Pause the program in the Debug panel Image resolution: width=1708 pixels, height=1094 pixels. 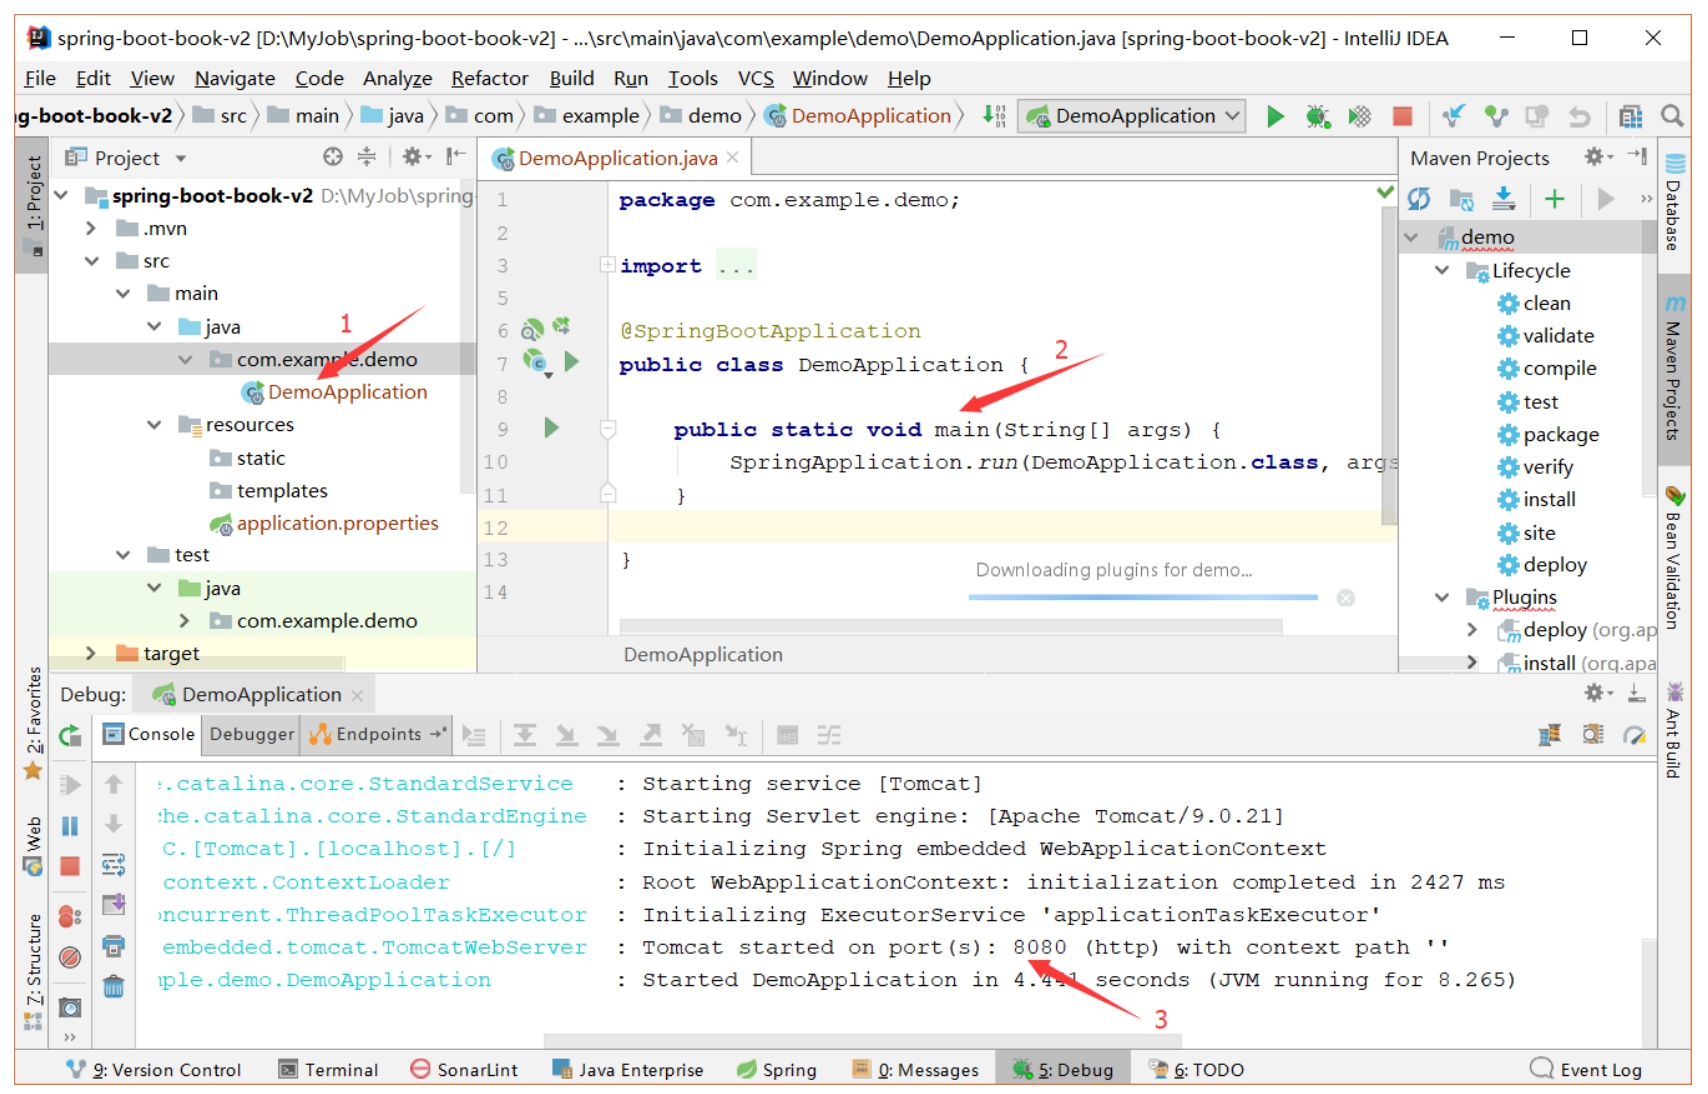click(70, 826)
